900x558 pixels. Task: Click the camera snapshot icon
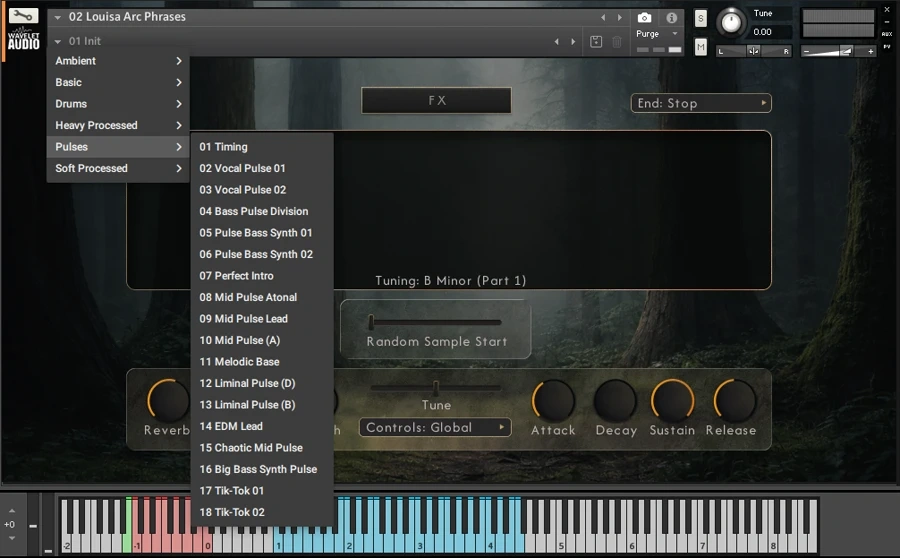pyautogui.click(x=645, y=18)
